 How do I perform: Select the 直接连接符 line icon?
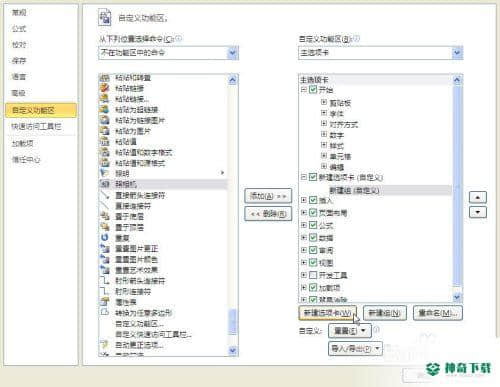tap(105, 206)
